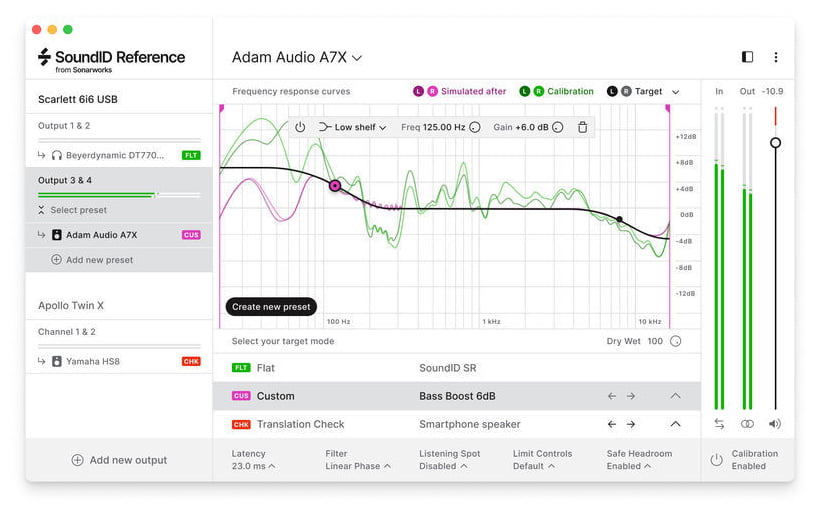
Task: Click the mono listening overlapping circles icon
Action: [747, 424]
